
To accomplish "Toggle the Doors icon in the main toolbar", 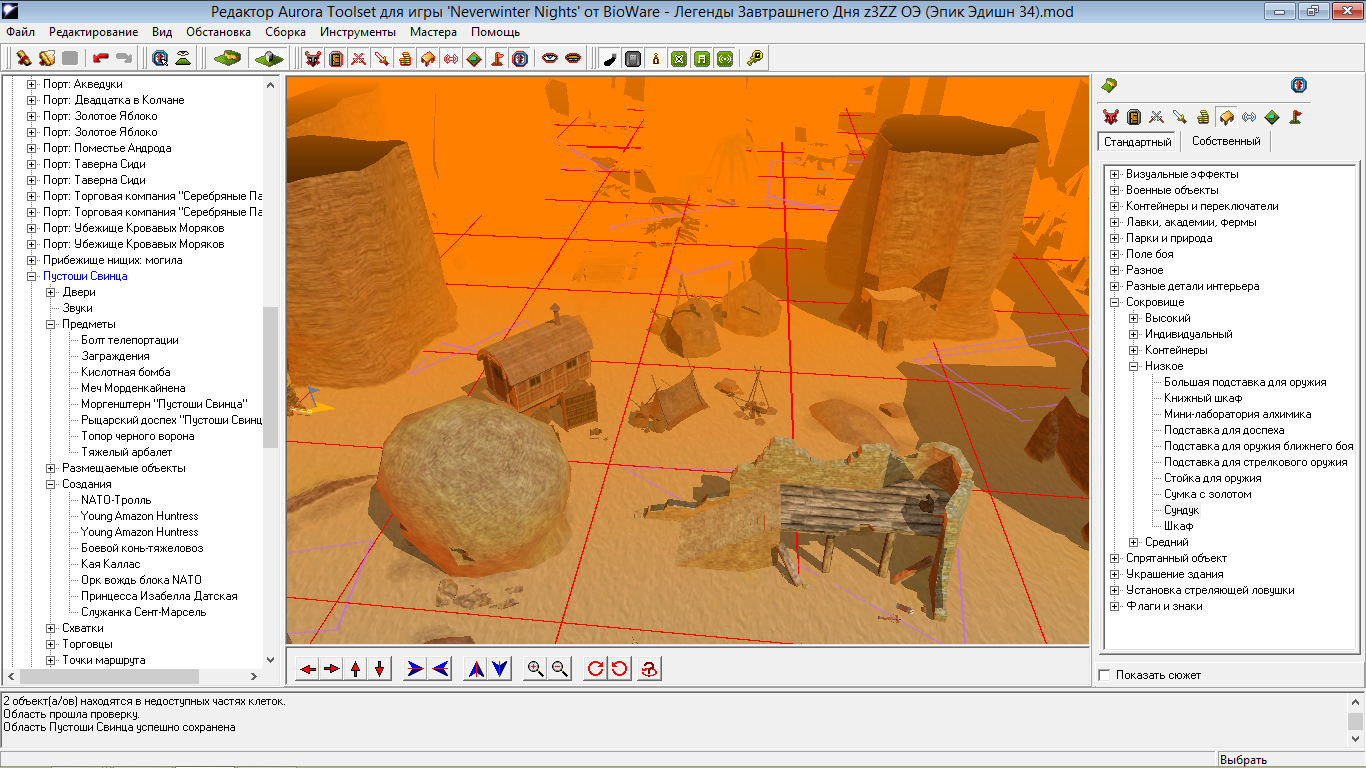I will click(x=336, y=59).
